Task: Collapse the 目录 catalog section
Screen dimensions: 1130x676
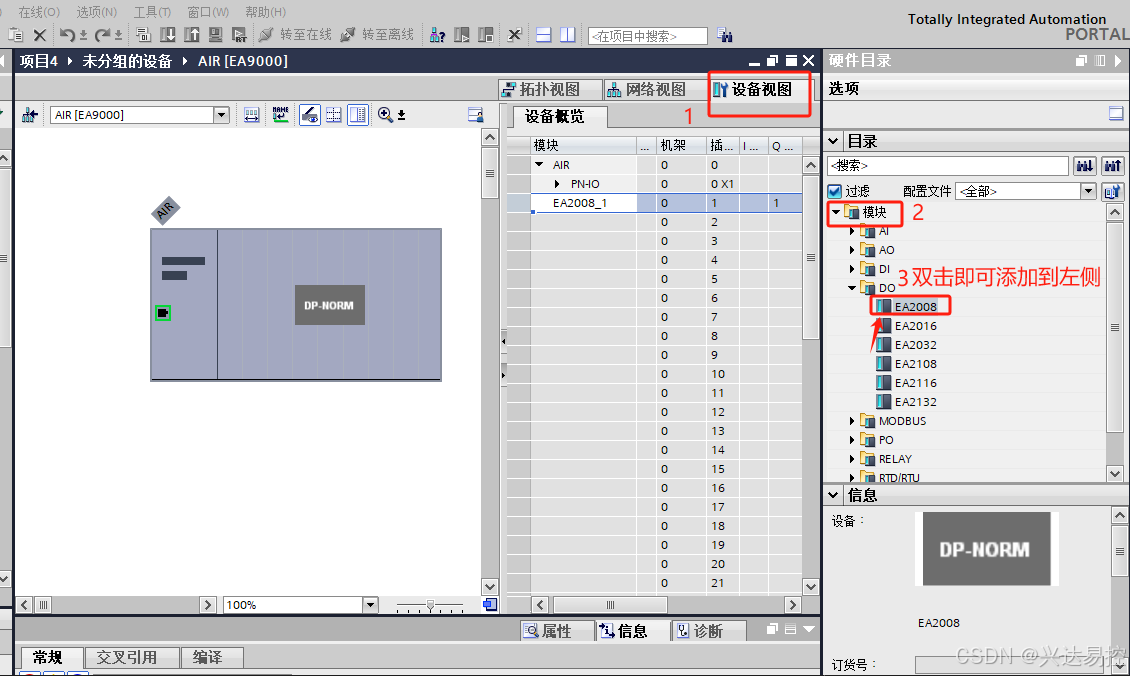Action: coord(833,141)
